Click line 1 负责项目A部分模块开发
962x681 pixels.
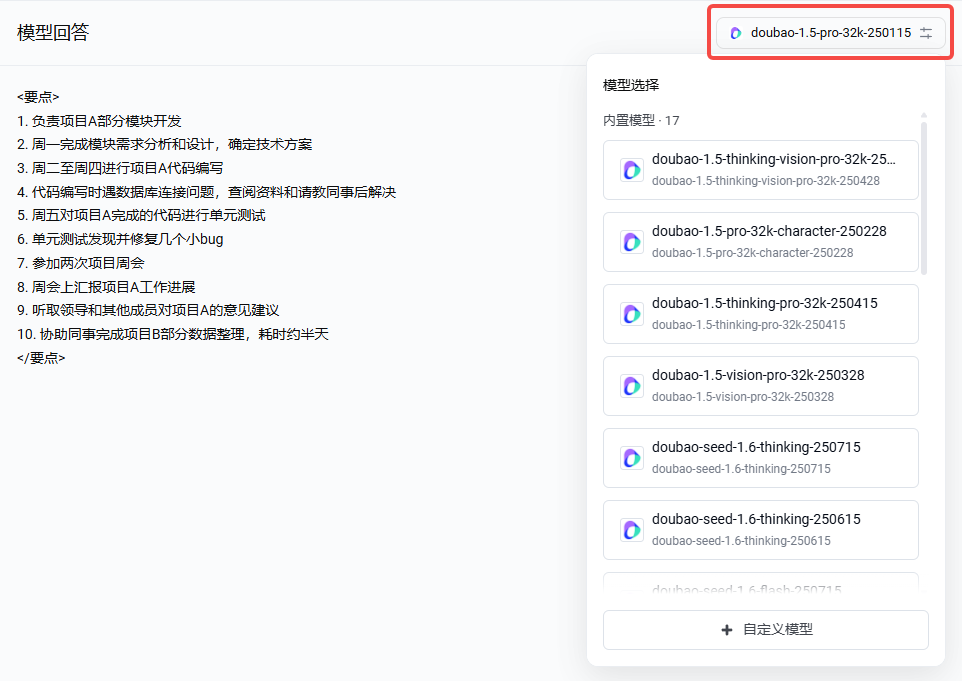click(99, 121)
